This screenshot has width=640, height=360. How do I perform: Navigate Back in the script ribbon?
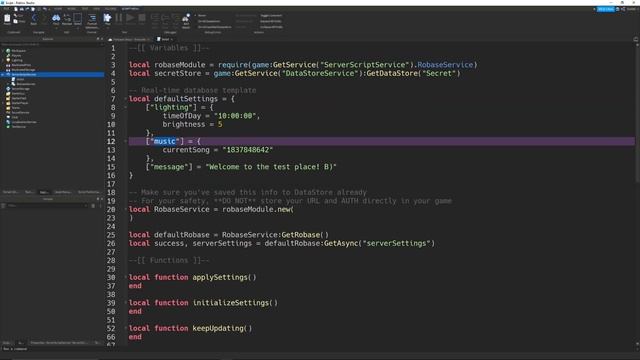[x=33, y=19]
